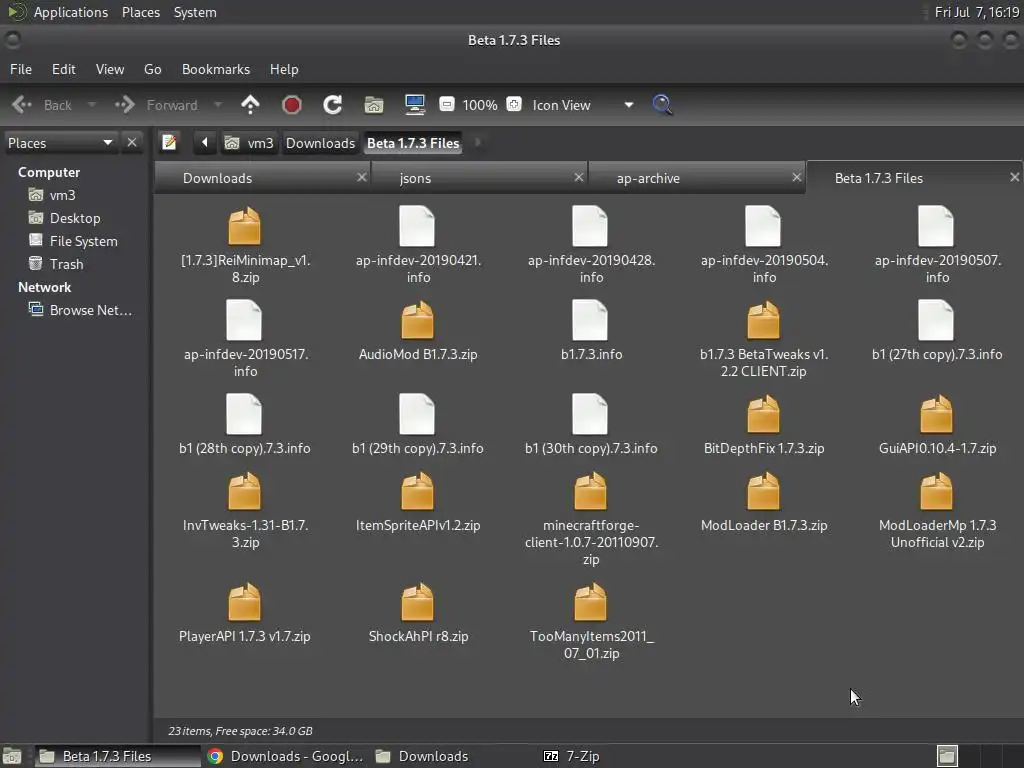Go to vm3 in the path bar
The width and height of the screenshot is (1024, 768).
[249, 143]
